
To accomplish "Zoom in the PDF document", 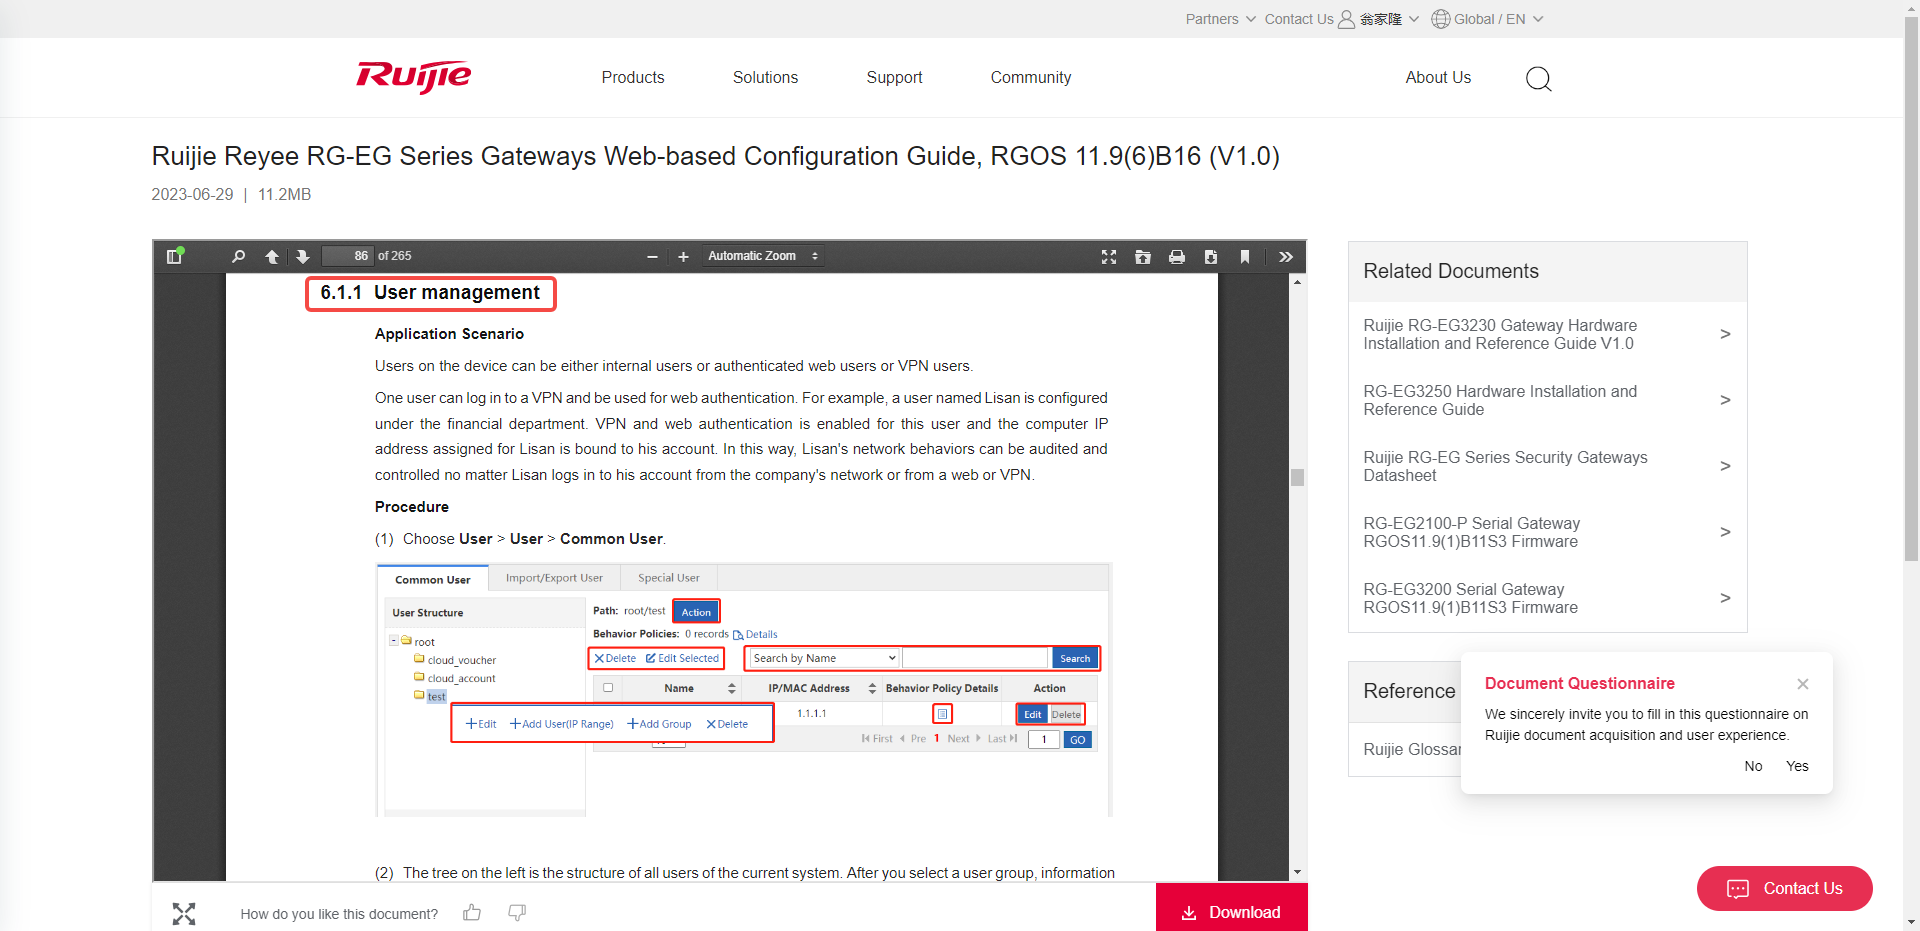I will tap(684, 257).
